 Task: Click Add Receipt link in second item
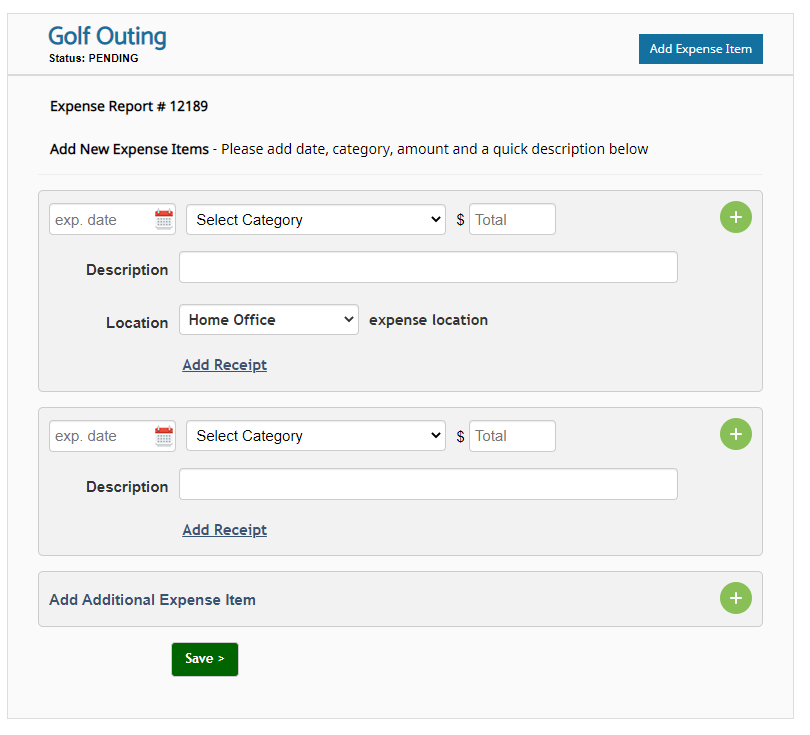click(224, 530)
